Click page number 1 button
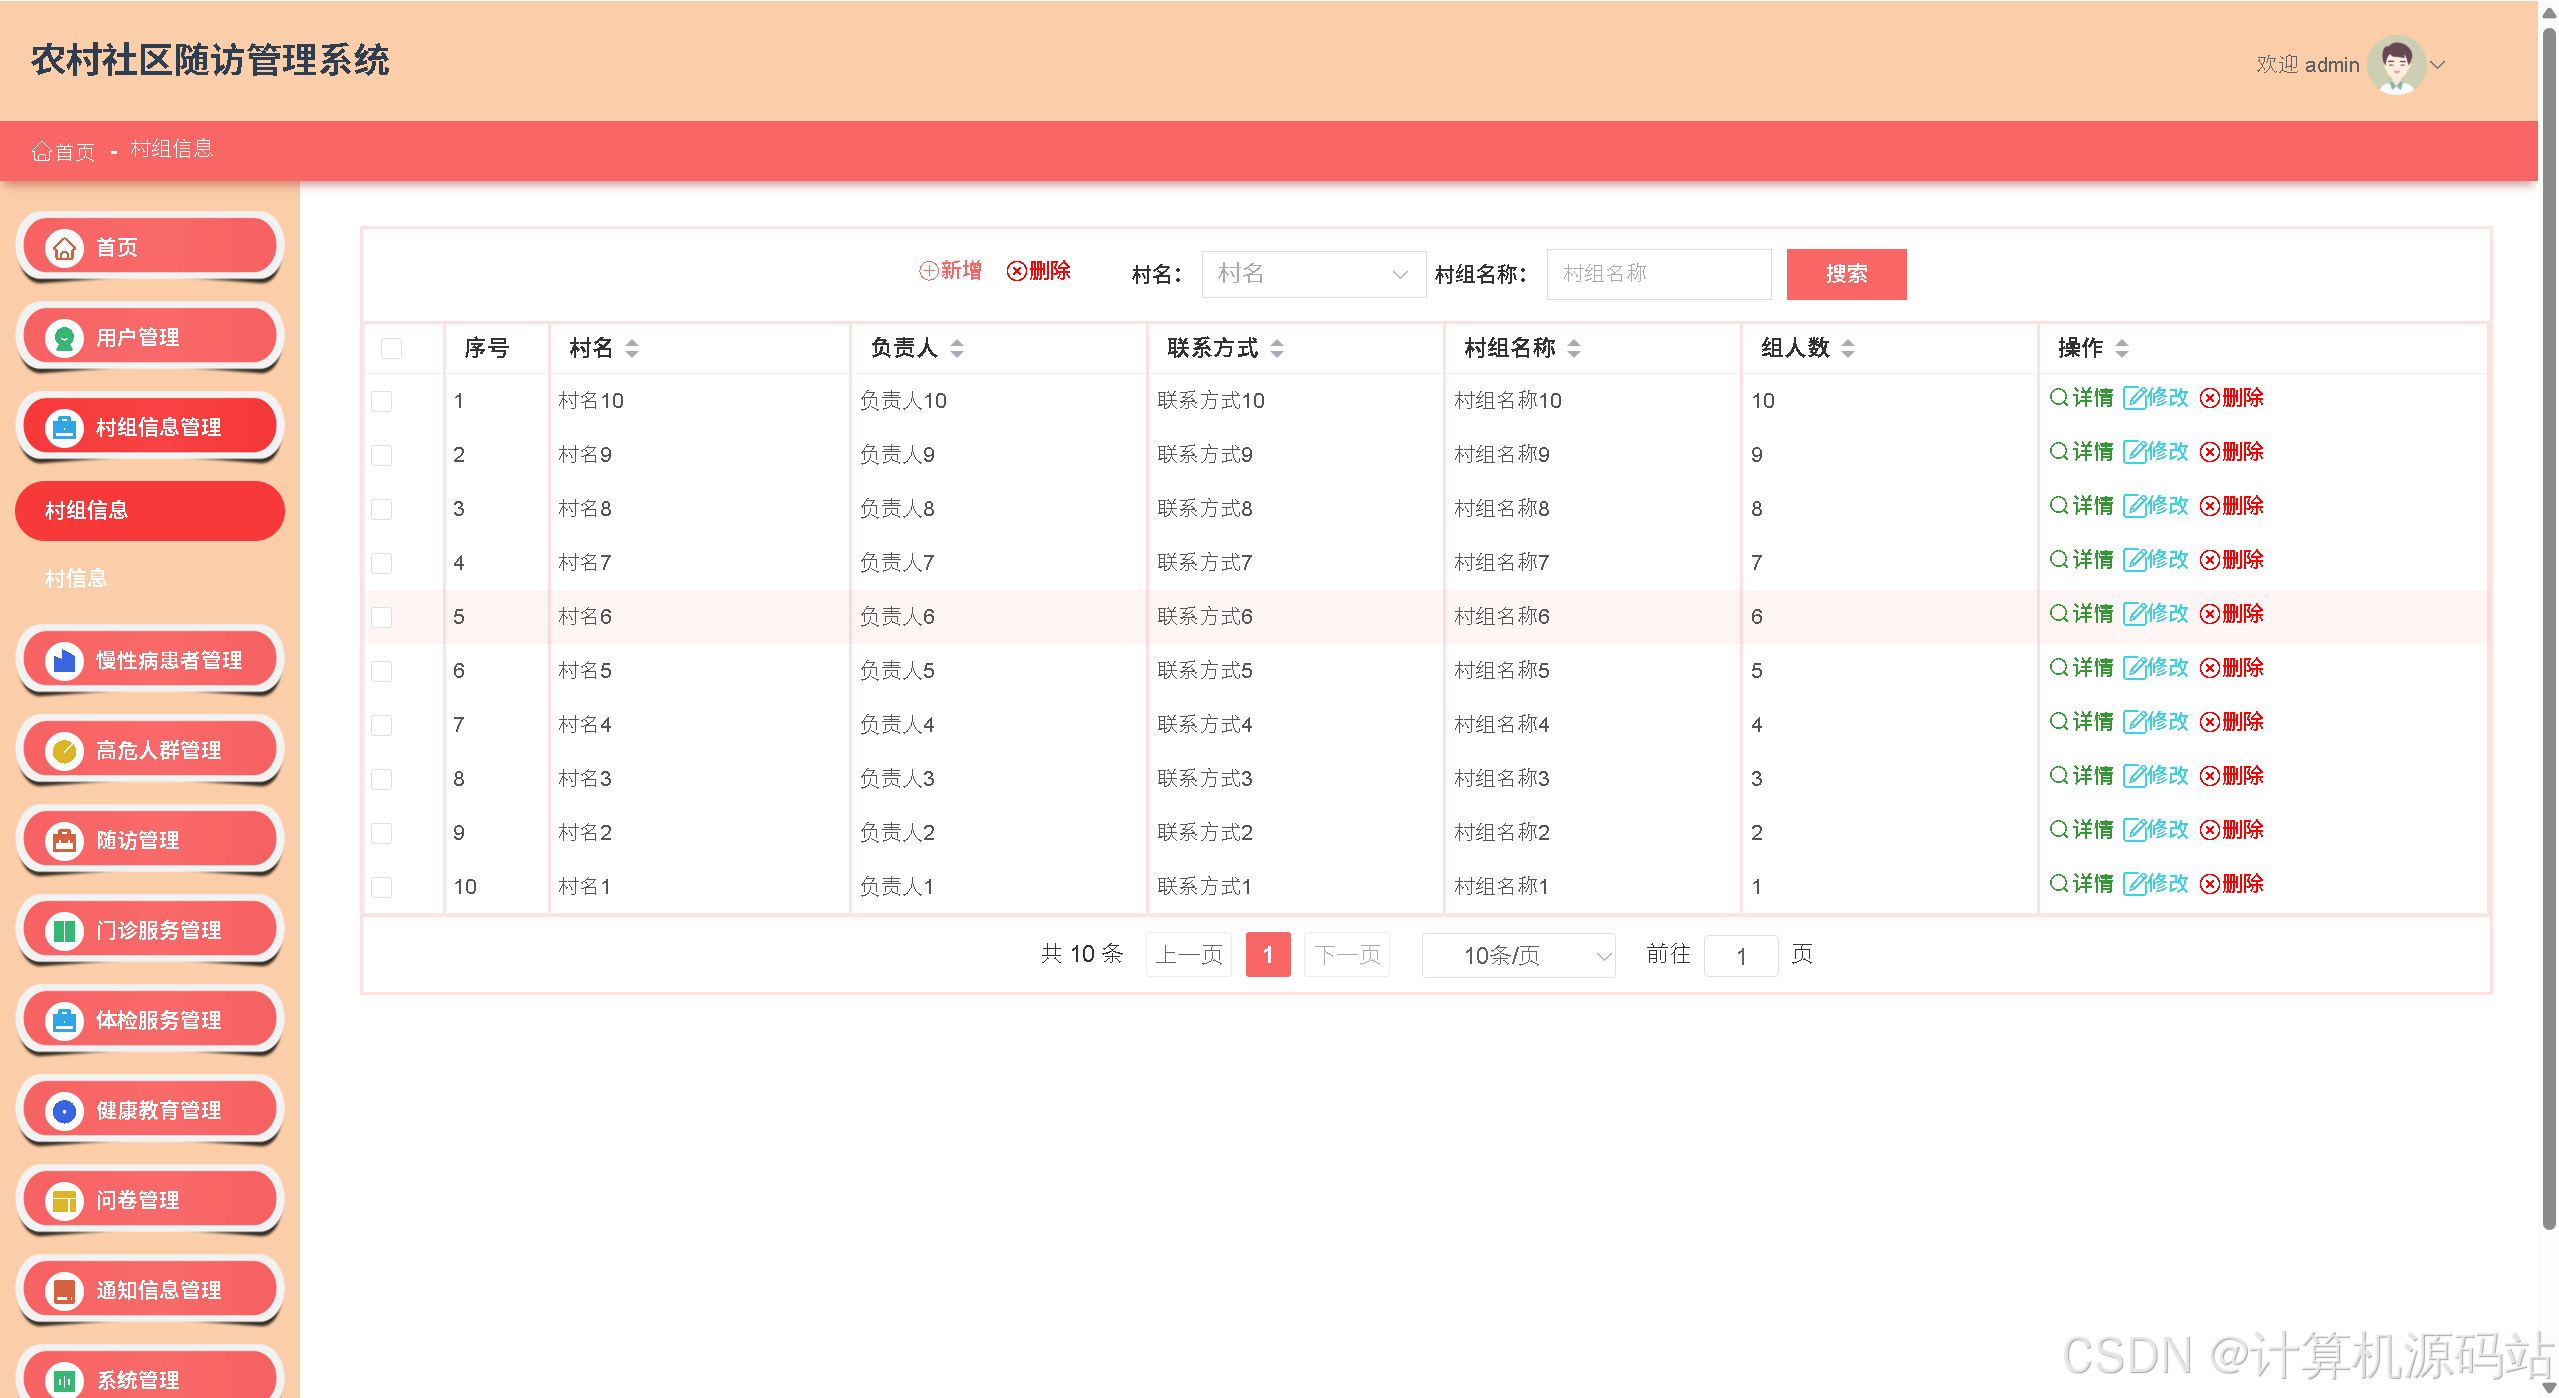 1268,955
